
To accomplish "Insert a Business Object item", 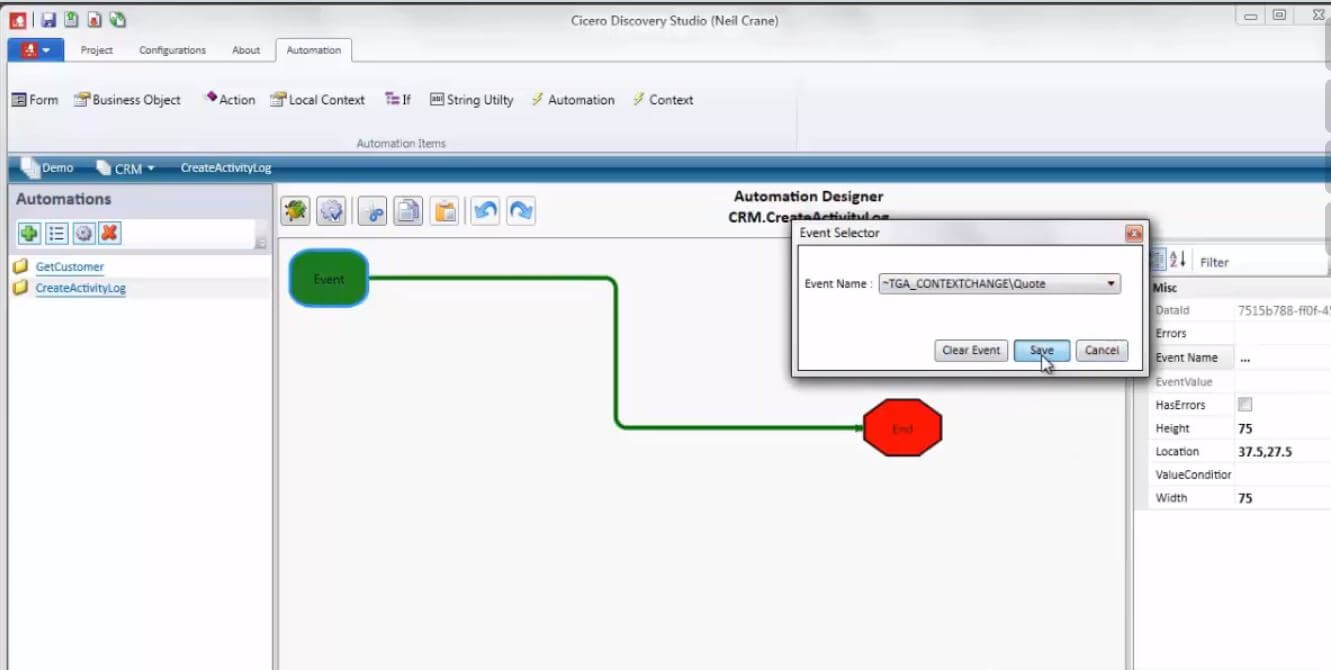I will [128, 100].
